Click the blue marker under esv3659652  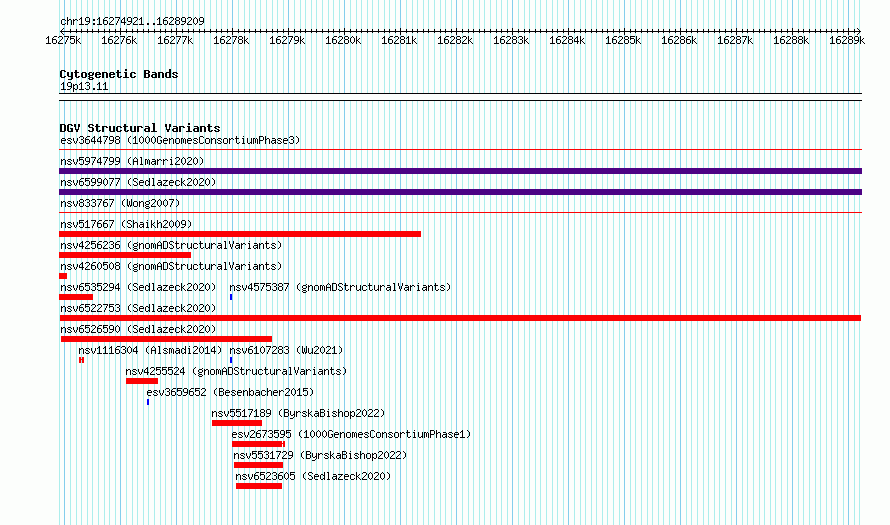(x=148, y=402)
